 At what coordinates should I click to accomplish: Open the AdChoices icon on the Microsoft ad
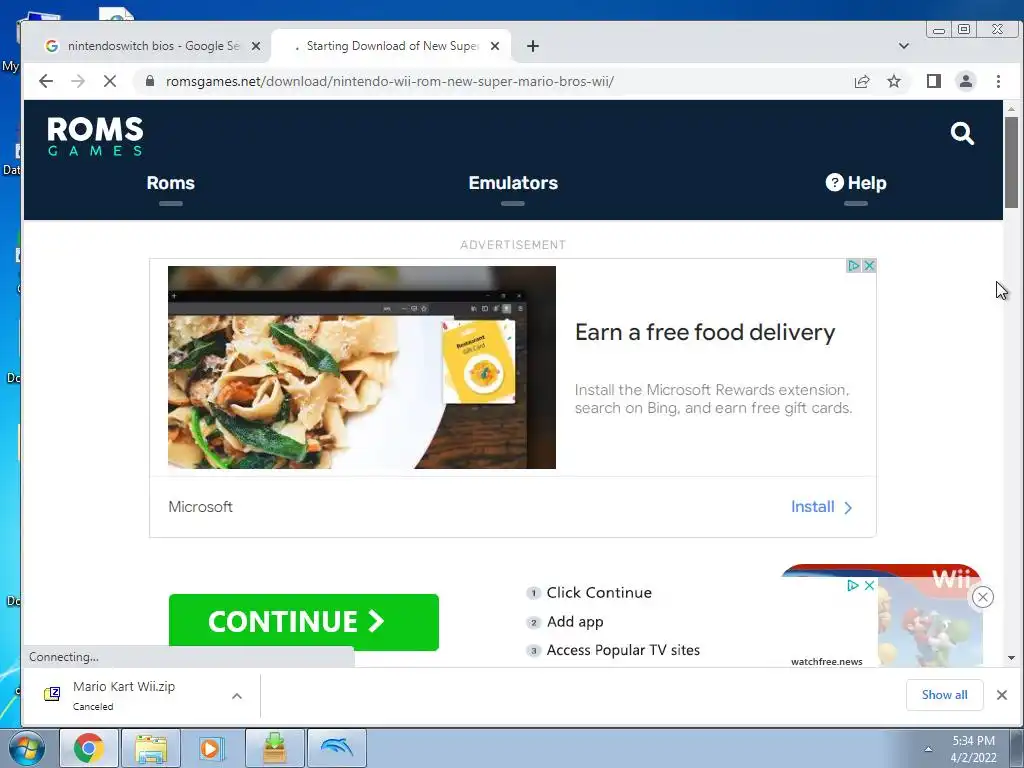(854, 266)
